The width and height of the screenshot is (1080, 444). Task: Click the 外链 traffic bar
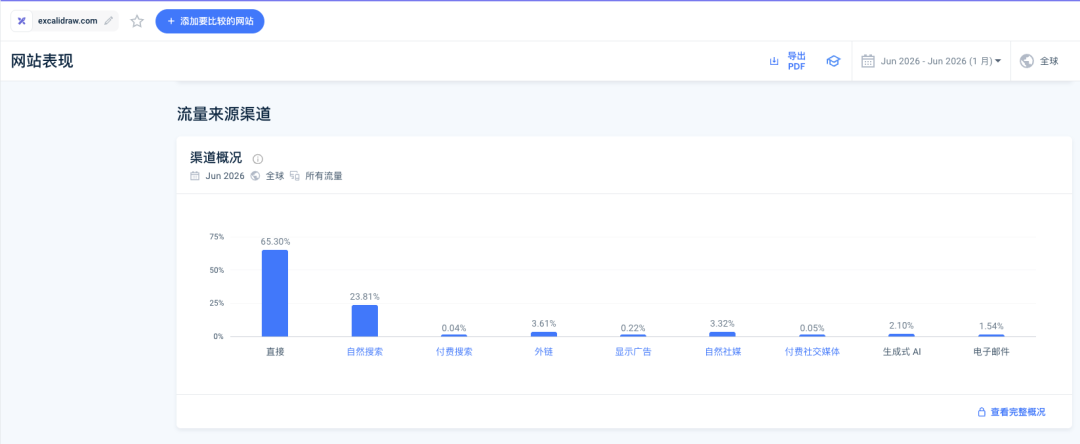coord(543,335)
